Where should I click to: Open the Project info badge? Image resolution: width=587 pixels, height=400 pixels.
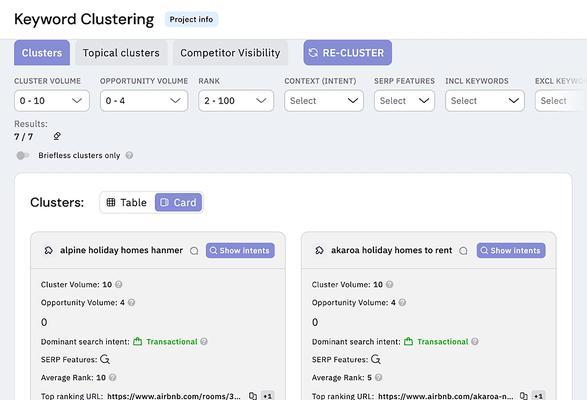[191, 19]
